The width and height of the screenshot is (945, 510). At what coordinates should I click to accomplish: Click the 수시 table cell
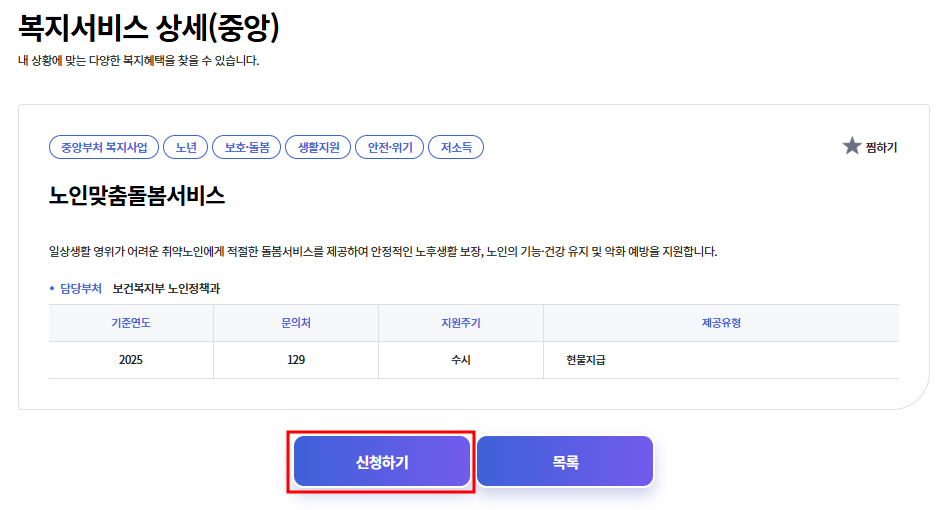pos(461,360)
